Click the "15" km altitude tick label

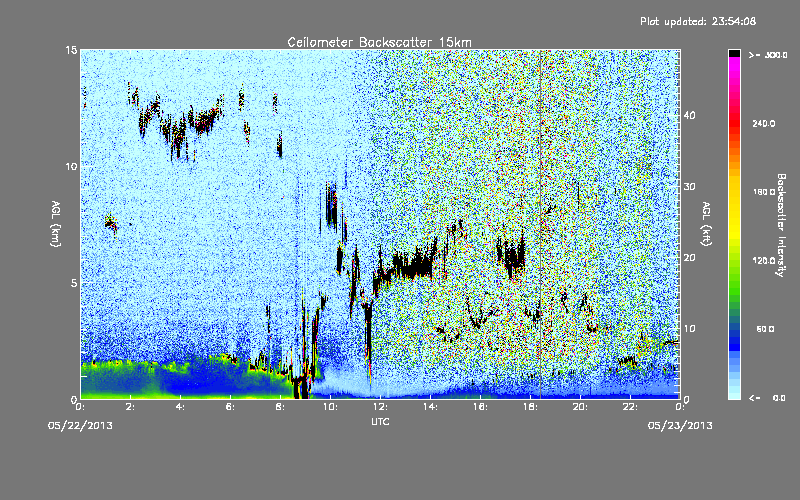(71, 50)
